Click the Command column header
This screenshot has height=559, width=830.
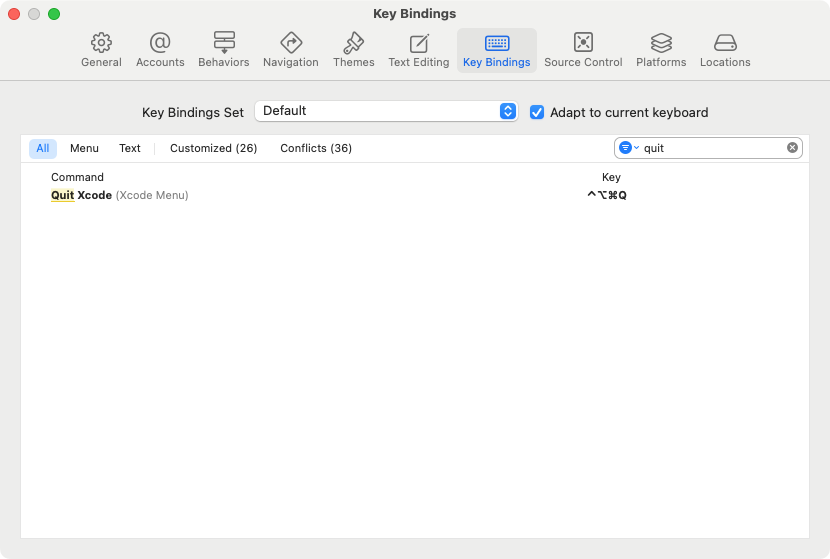77,177
